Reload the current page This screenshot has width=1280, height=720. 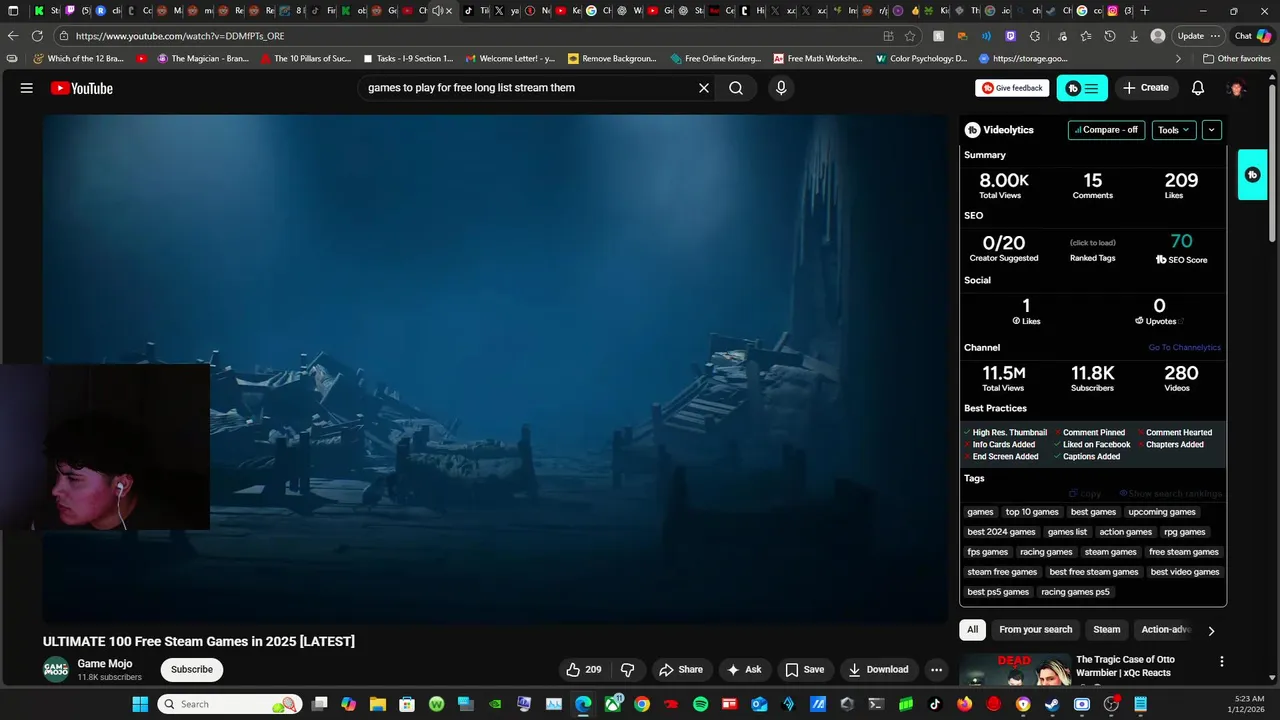pos(37,36)
